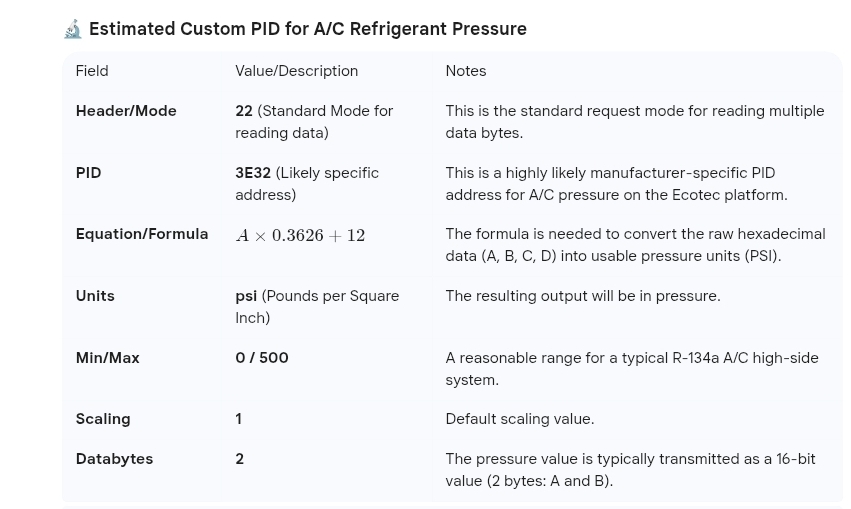Click the note mentioning the Ecotec platform
851x509 pixels.
tap(617, 183)
